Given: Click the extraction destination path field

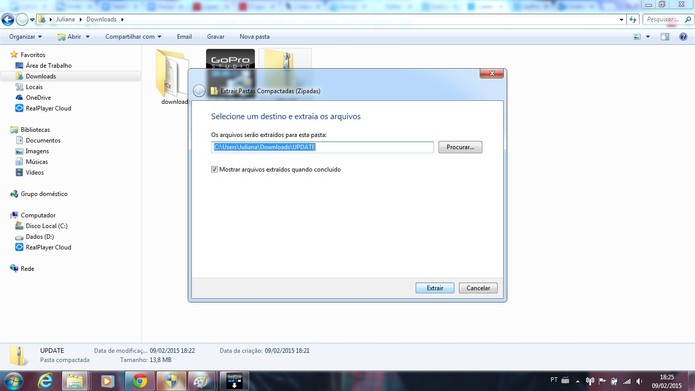Looking at the screenshot, I should pyautogui.click(x=322, y=147).
